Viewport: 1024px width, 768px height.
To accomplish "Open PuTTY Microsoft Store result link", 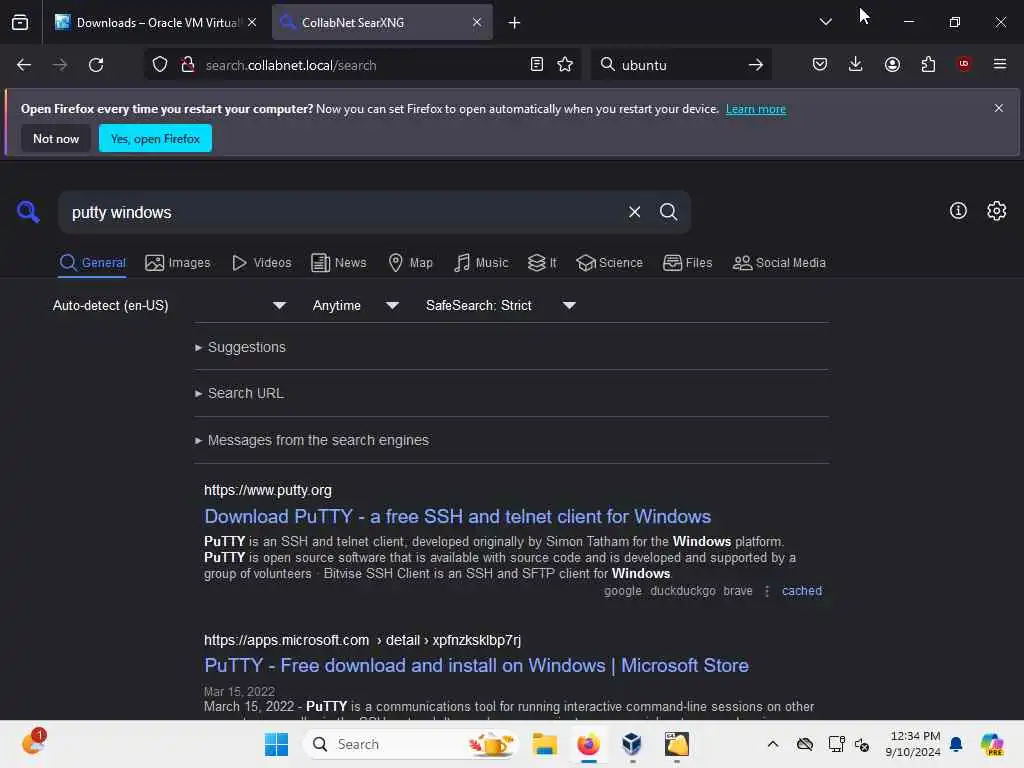I will (x=476, y=665).
